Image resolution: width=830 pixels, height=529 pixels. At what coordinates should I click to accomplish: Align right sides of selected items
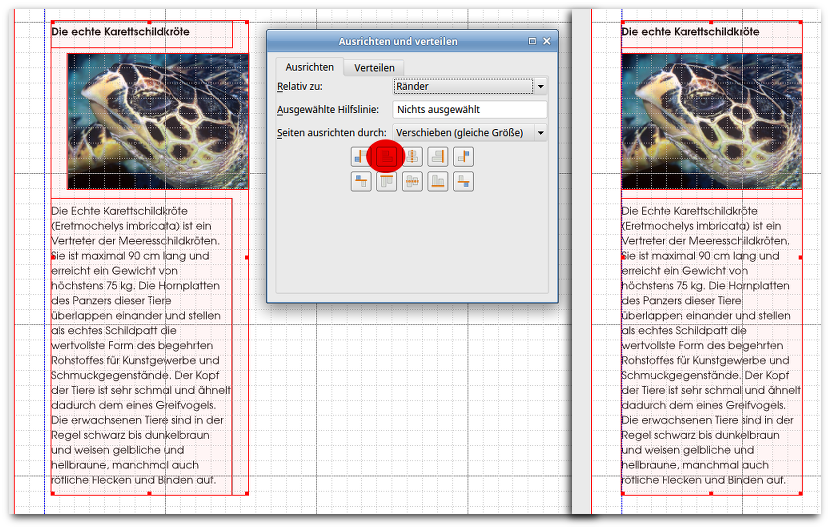(x=438, y=156)
